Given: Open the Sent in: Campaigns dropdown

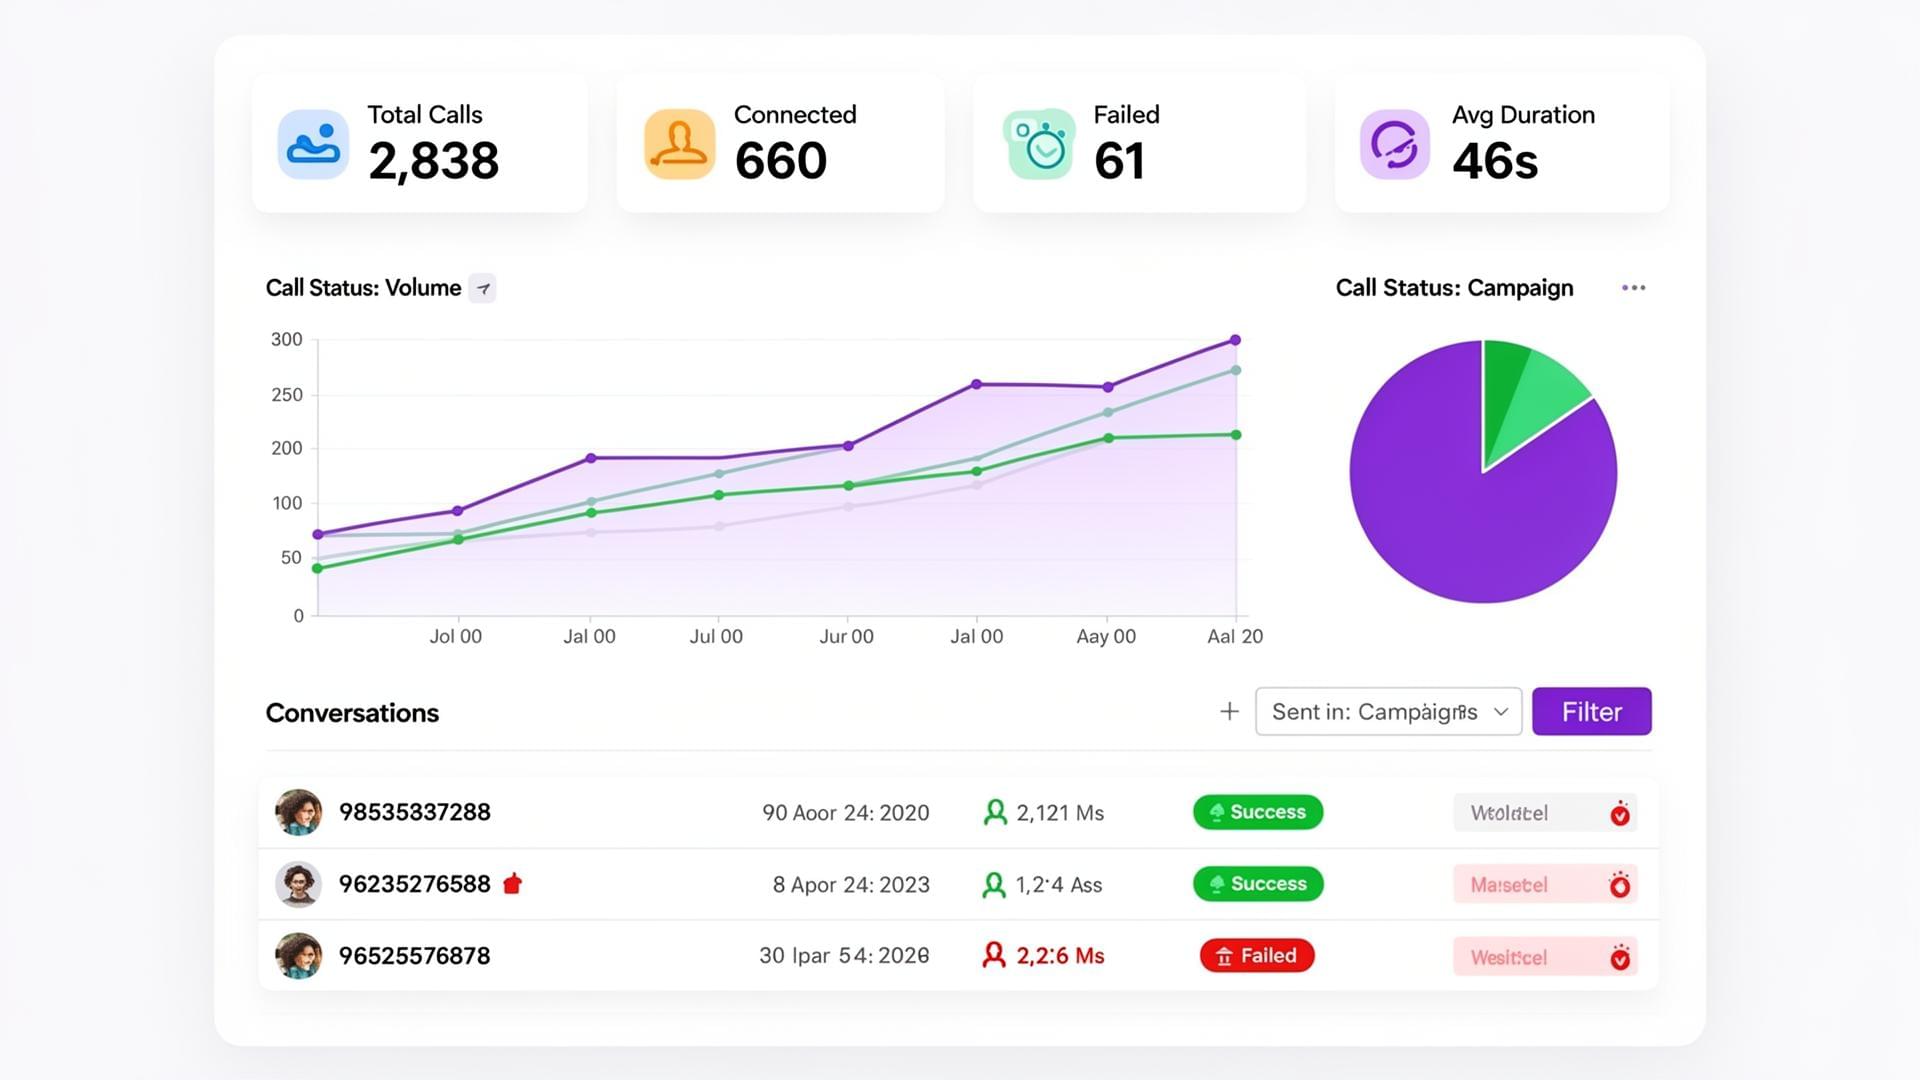Looking at the screenshot, I should coord(1388,711).
